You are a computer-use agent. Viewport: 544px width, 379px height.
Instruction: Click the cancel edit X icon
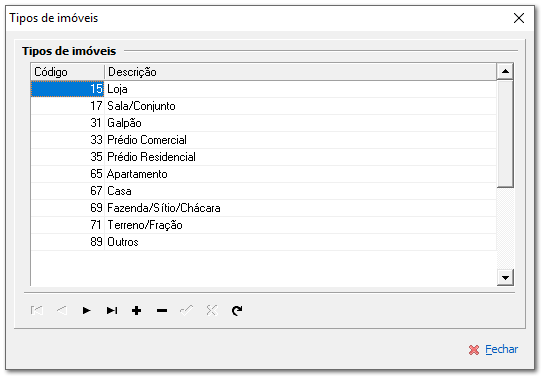pyautogui.click(x=212, y=310)
